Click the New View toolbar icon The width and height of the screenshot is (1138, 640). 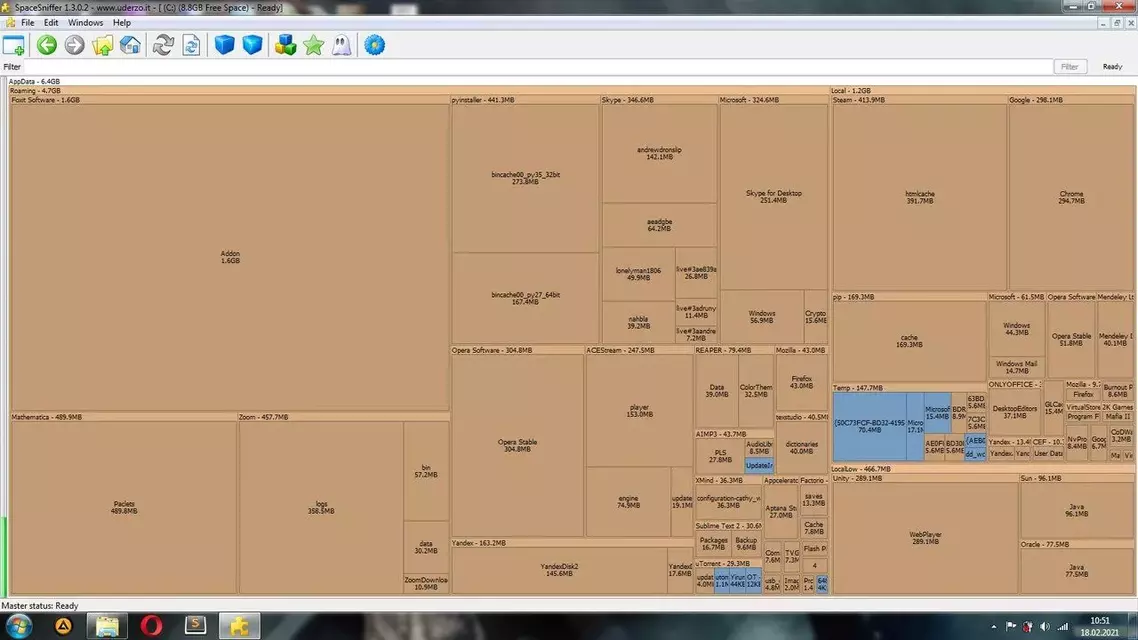pyautogui.click(x=14, y=45)
